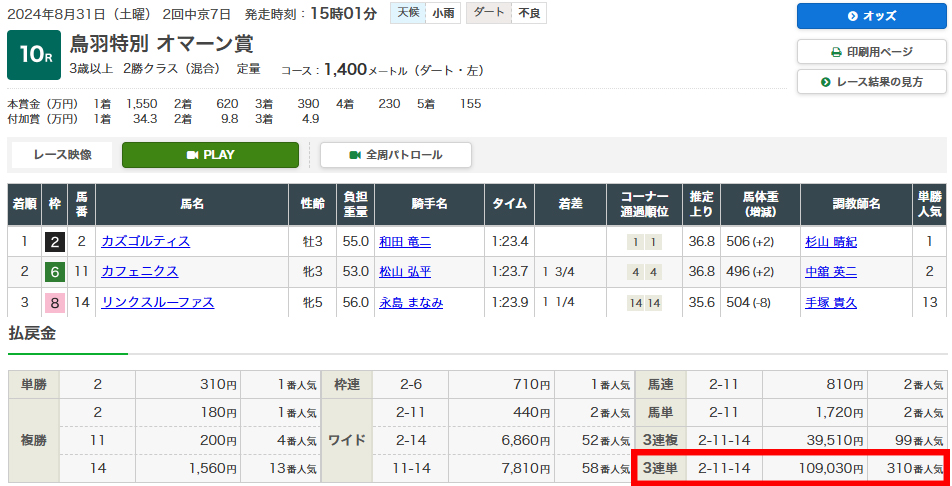Open 全周パトロール patrol video
This screenshot has width=952, height=486.
396,155
